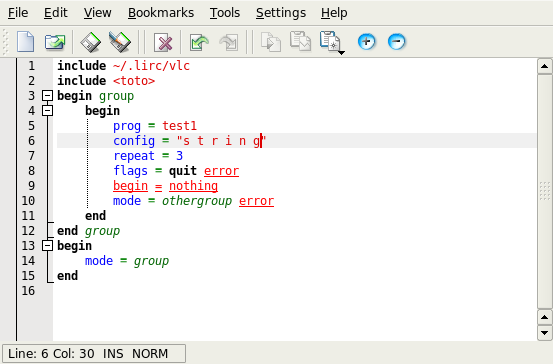
Task: Click the "mode" keyword on line 14
Action: [99, 261]
